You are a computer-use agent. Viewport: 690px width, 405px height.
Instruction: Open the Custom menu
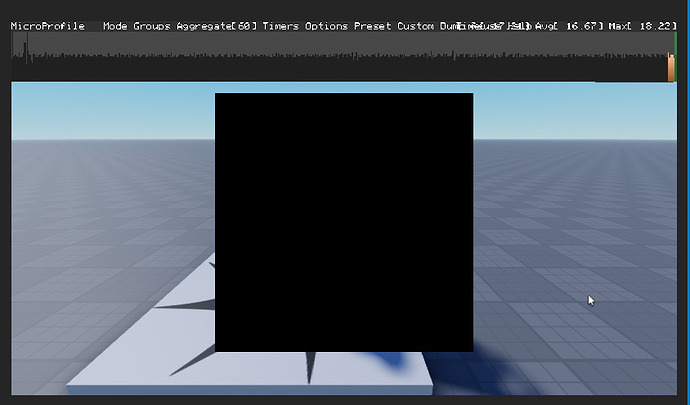click(x=415, y=26)
